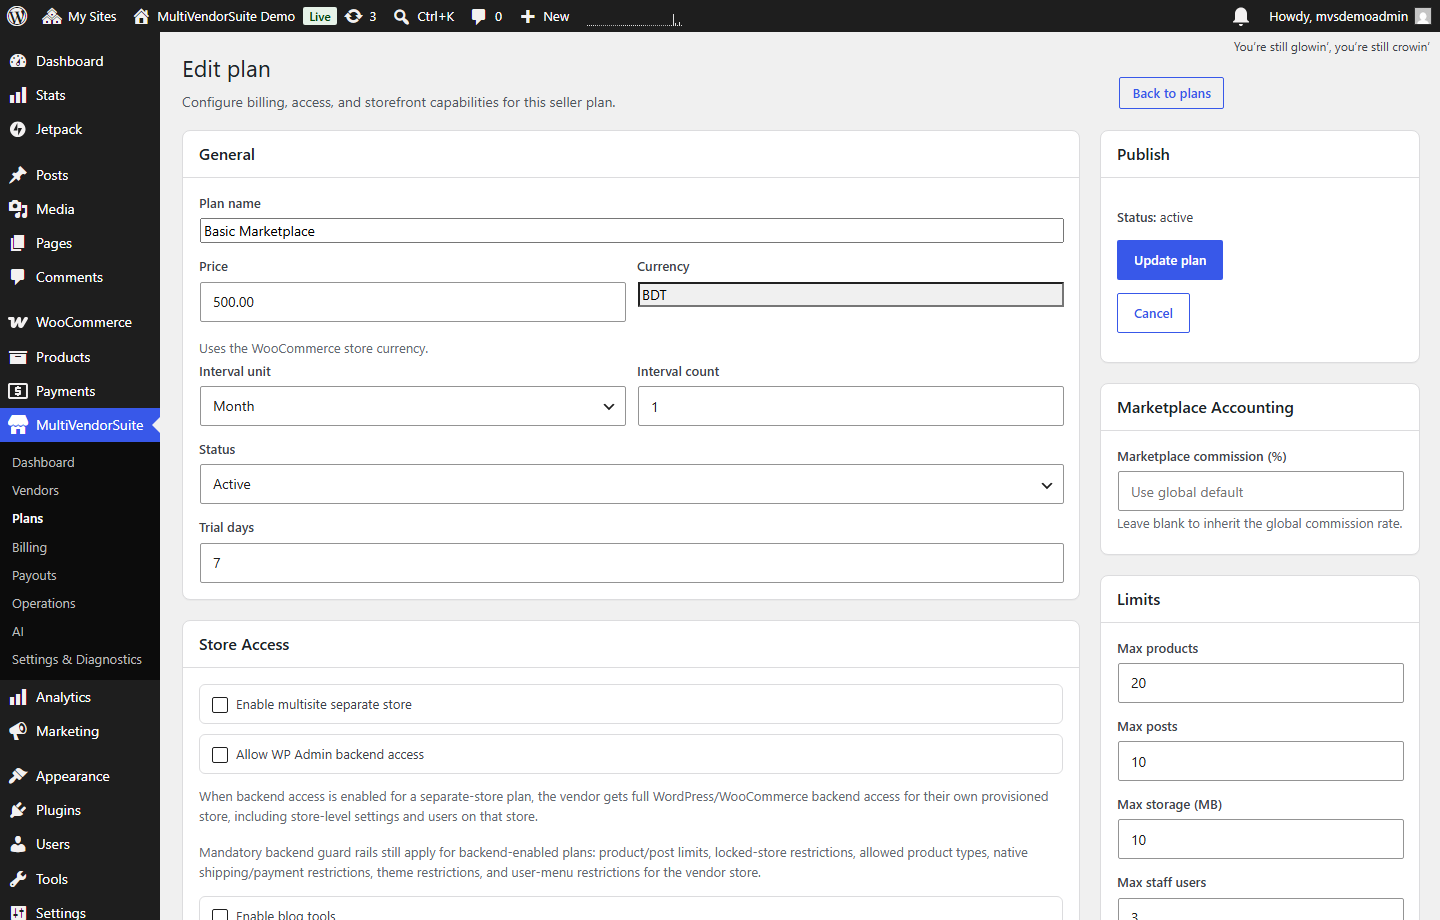The image size is (1440, 920).
Task: Open the Ctrl+K search icon
Action: (x=401, y=16)
